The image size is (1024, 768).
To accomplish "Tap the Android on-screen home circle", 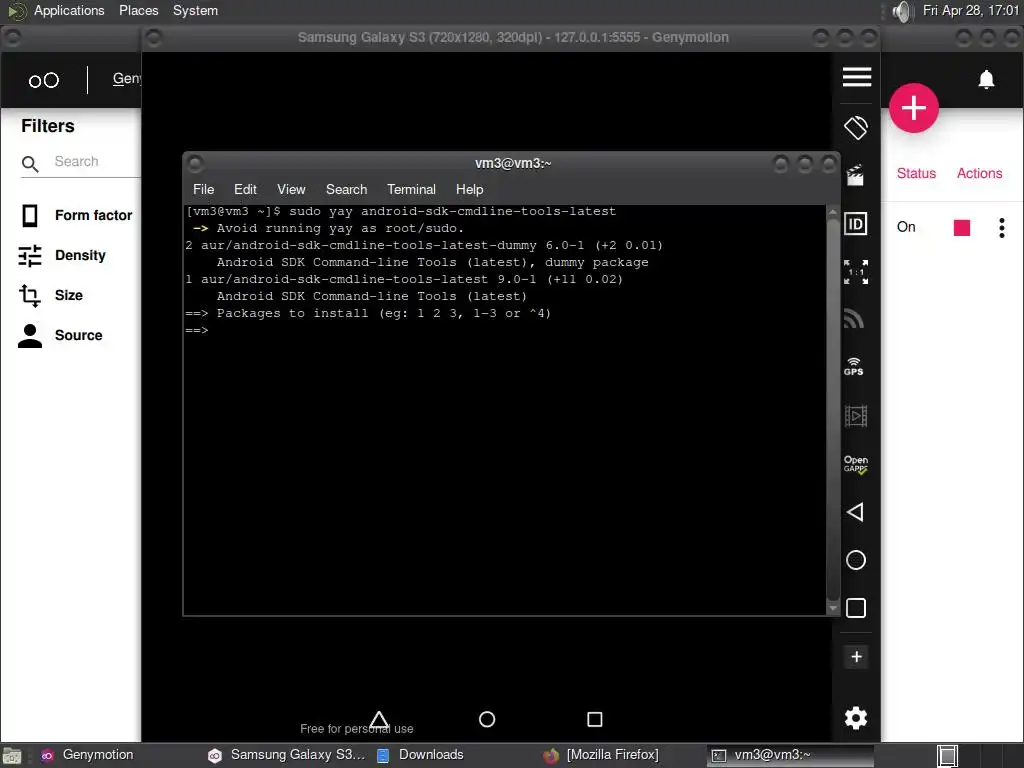I will tap(487, 719).
